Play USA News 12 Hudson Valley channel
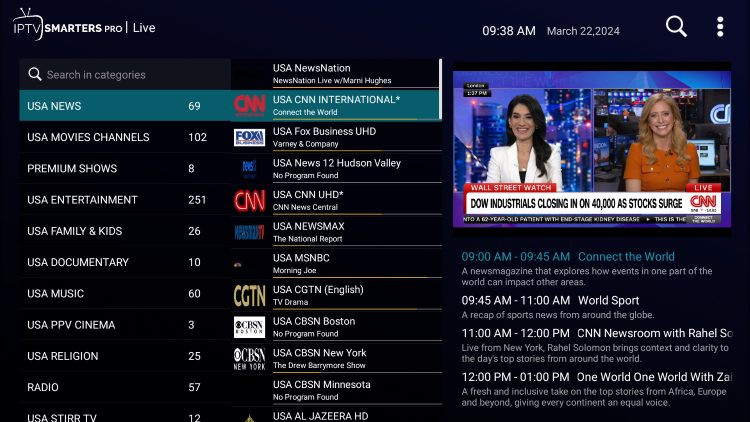Image resolution: width=750 pixels, height=422 pixels. tap(335, 168)
